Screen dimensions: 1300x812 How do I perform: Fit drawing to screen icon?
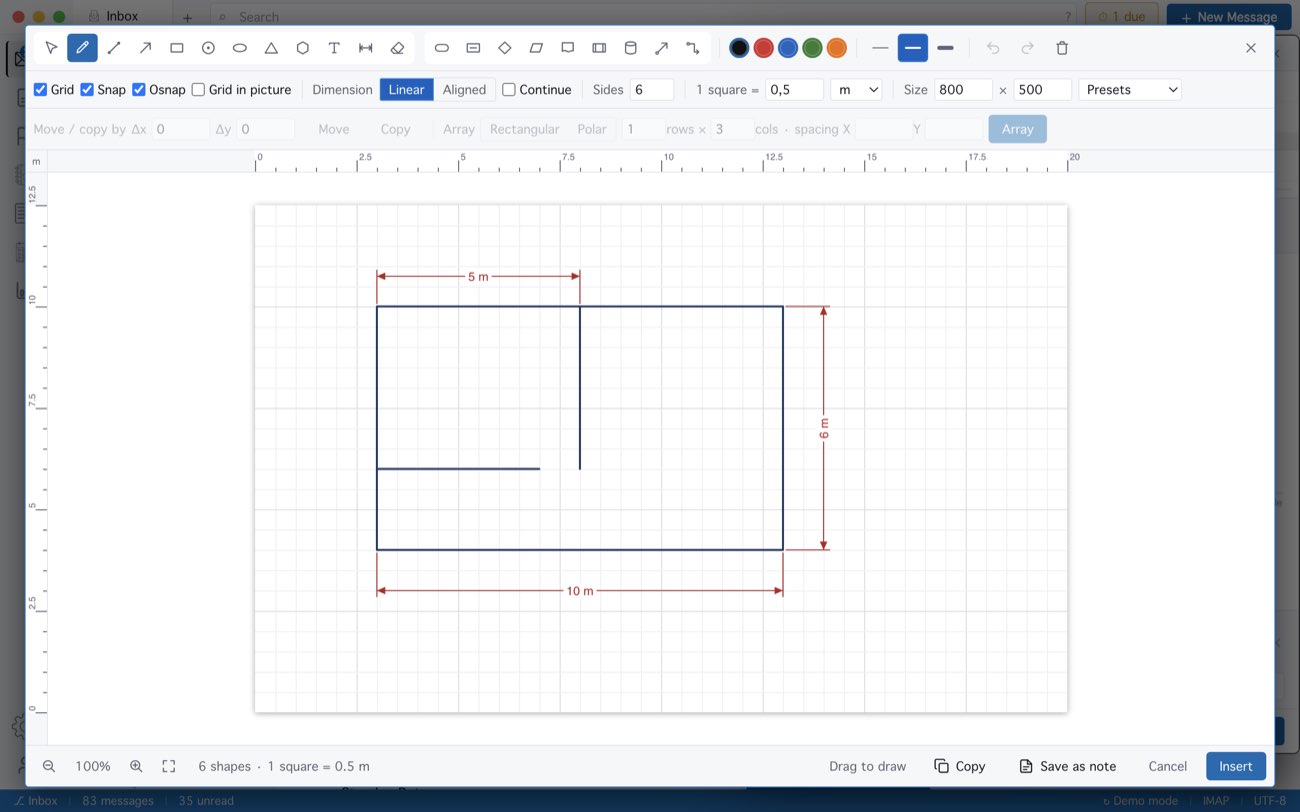click(x=169, y=766)
